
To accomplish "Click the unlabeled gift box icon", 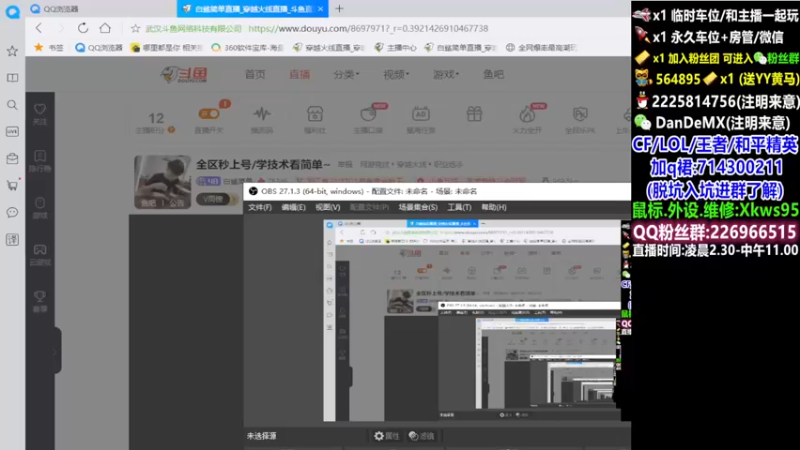I will pyautogui.click(x=474, y=114).
